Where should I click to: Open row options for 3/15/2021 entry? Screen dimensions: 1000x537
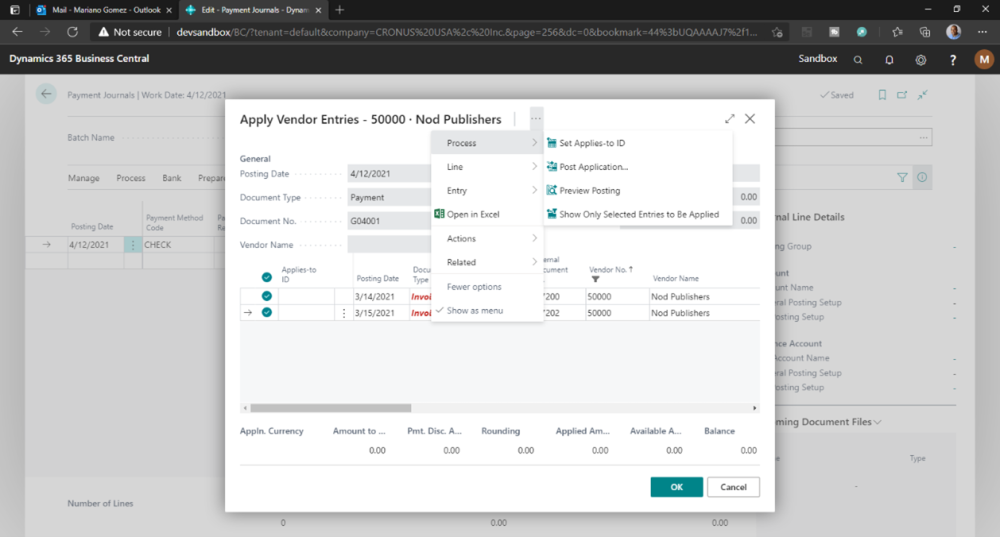pos(344,313)
